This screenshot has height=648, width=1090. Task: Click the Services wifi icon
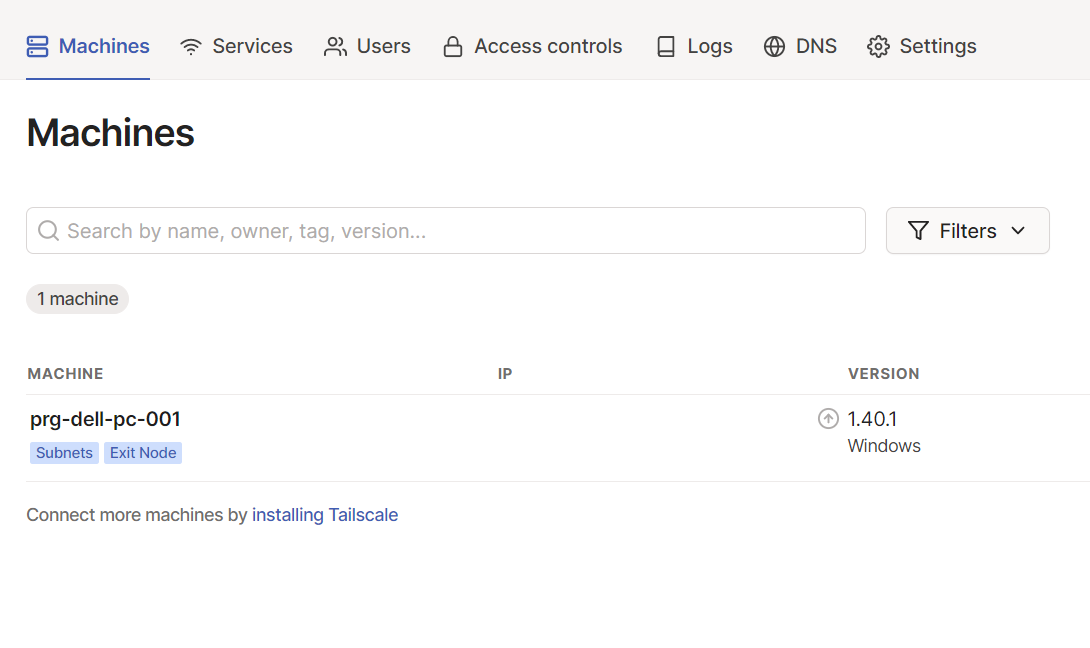191,47
